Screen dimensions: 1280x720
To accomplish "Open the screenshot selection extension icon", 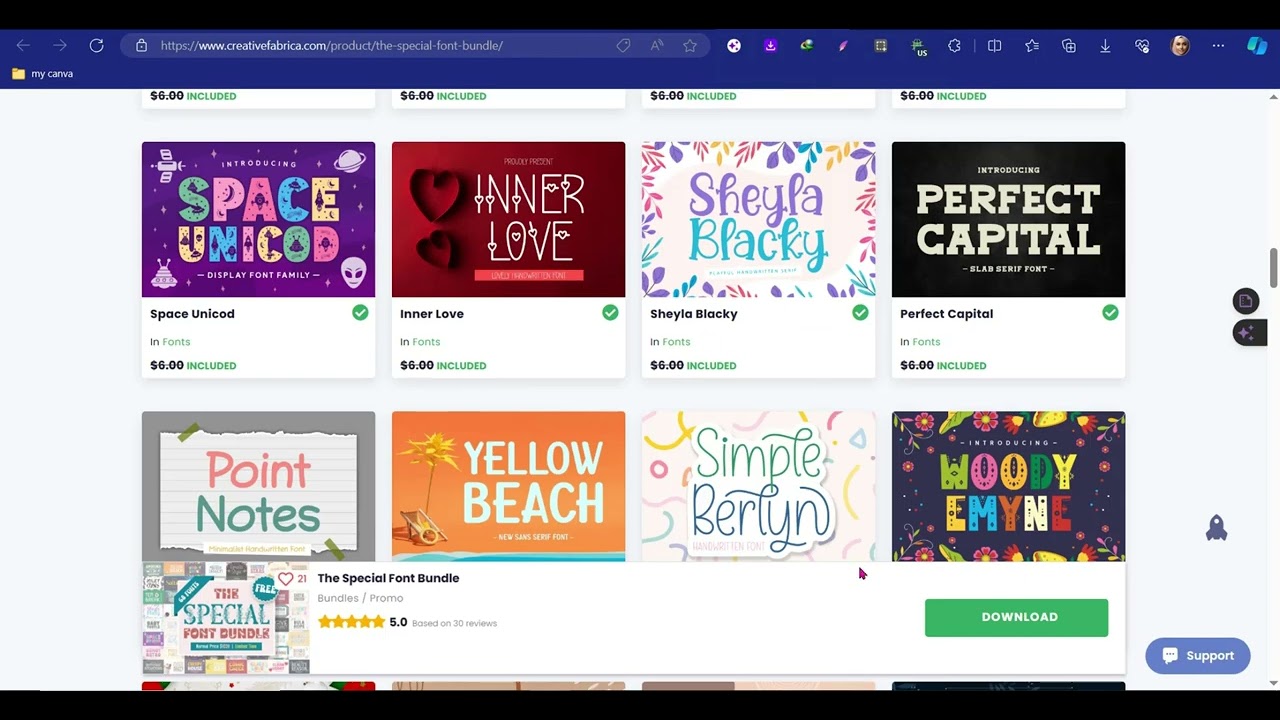I will tap(880, 45).
